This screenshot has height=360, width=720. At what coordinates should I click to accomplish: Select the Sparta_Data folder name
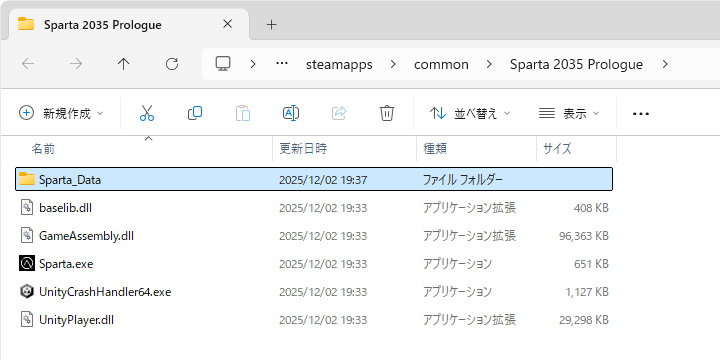coord(70,180)
